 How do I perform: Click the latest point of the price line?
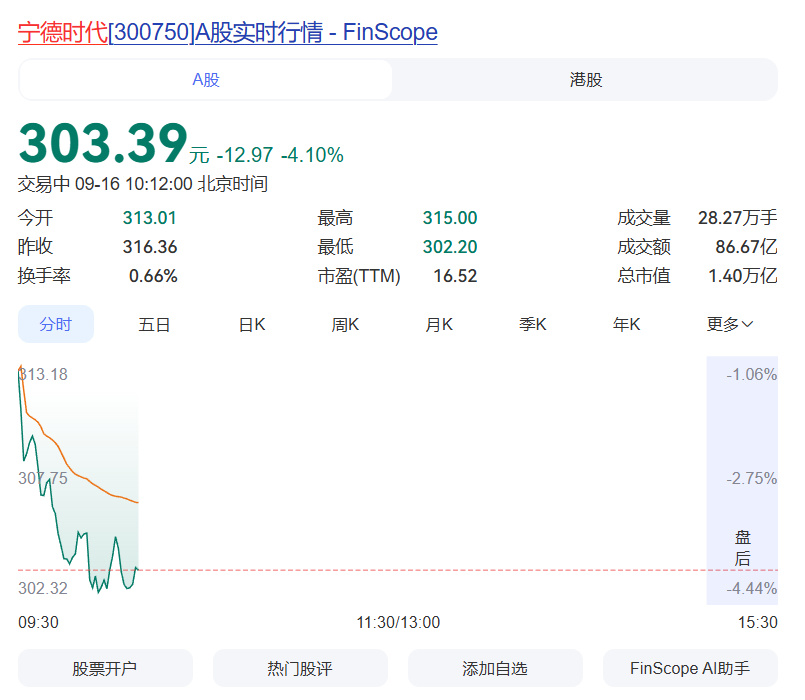137,569
